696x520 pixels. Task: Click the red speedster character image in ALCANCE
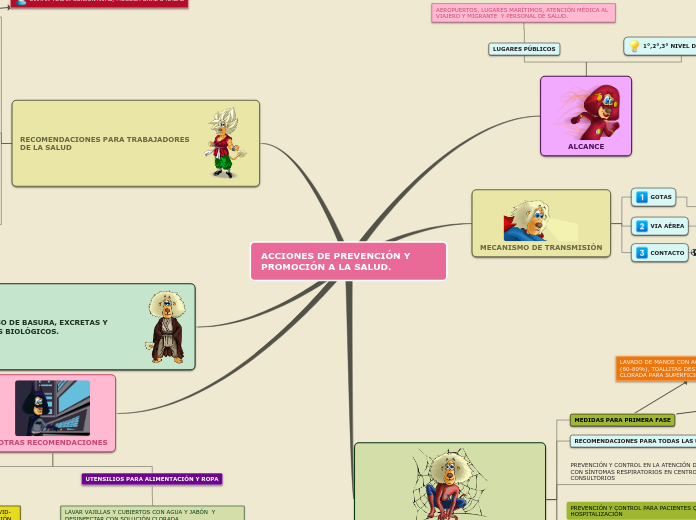click(588, 112)
